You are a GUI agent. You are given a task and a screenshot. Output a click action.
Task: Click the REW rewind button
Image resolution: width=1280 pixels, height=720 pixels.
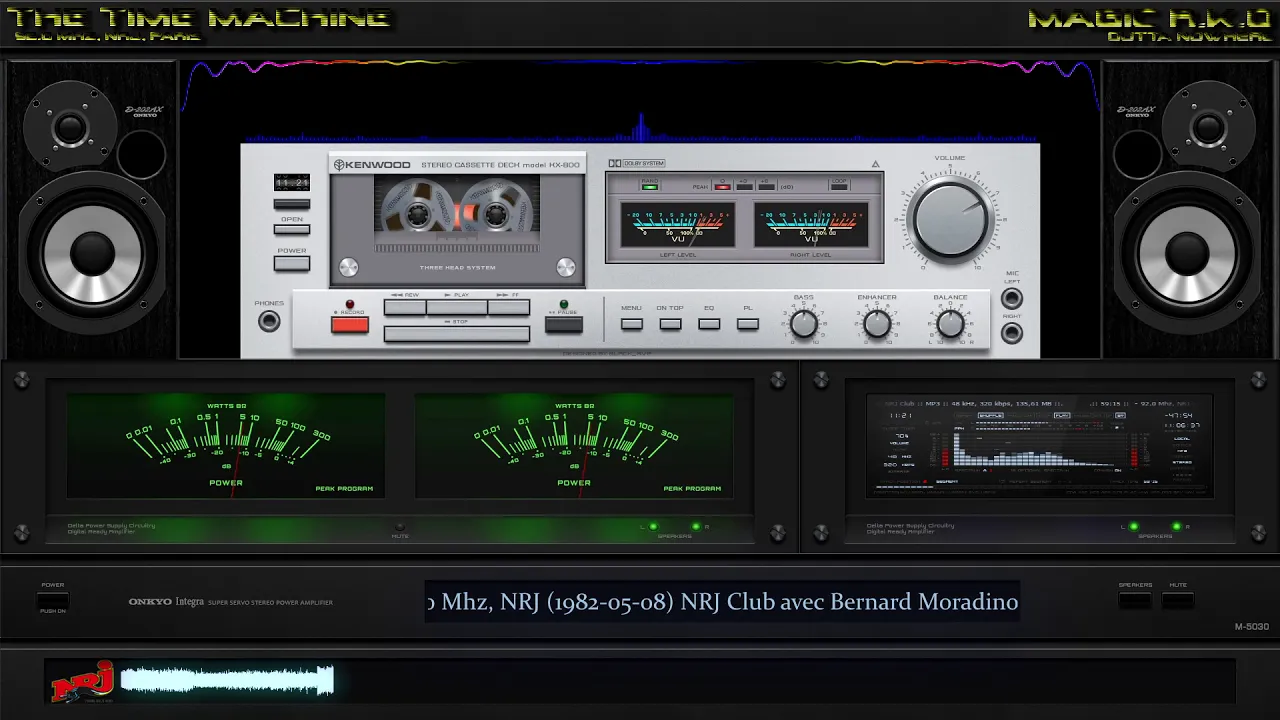coord(405,307)
